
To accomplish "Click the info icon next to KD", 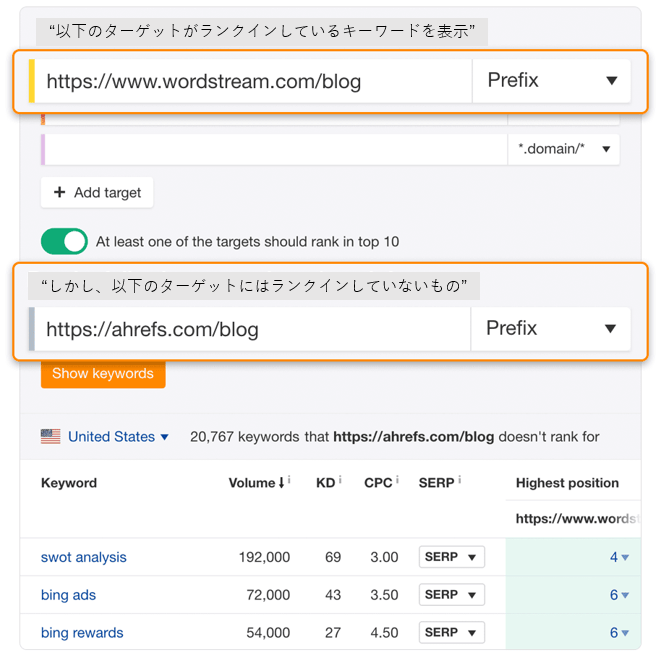I will point(340,480).
